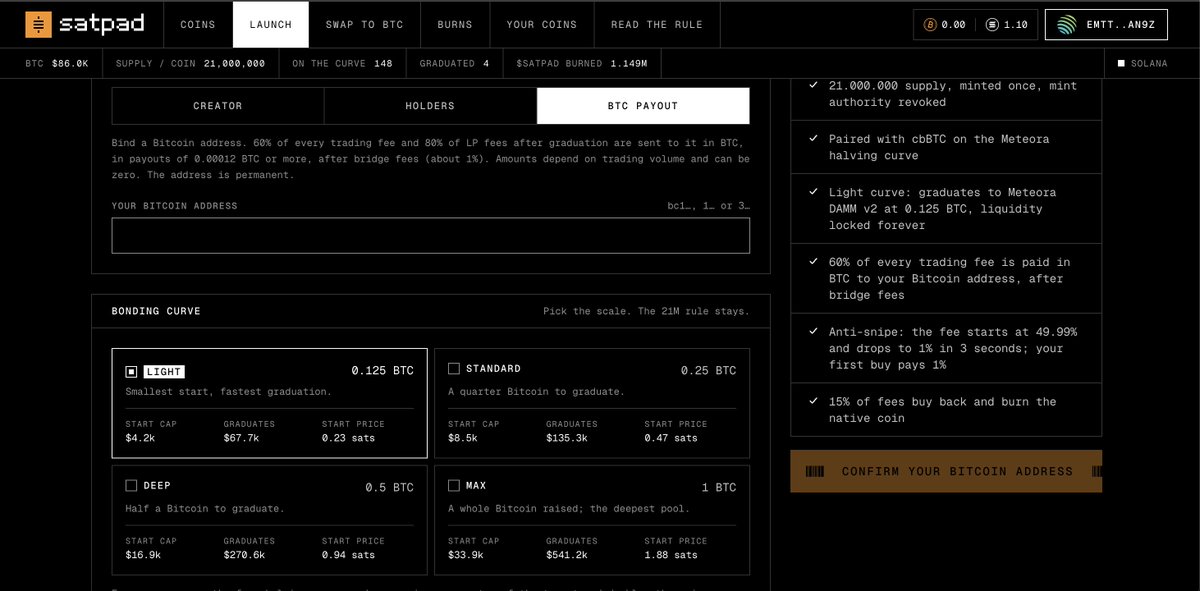Click the orange Bitcoin balance icon

[x=930, y=25]
